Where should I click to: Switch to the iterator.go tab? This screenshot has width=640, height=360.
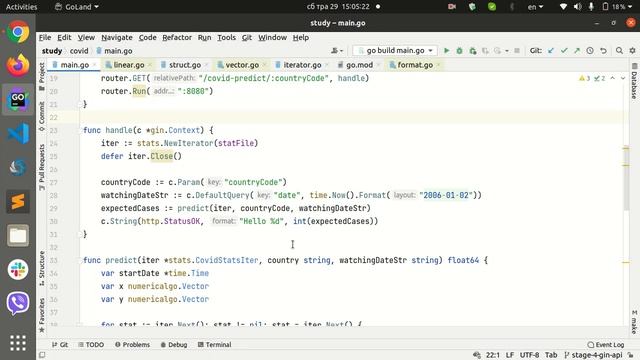(x=302, y=65)
